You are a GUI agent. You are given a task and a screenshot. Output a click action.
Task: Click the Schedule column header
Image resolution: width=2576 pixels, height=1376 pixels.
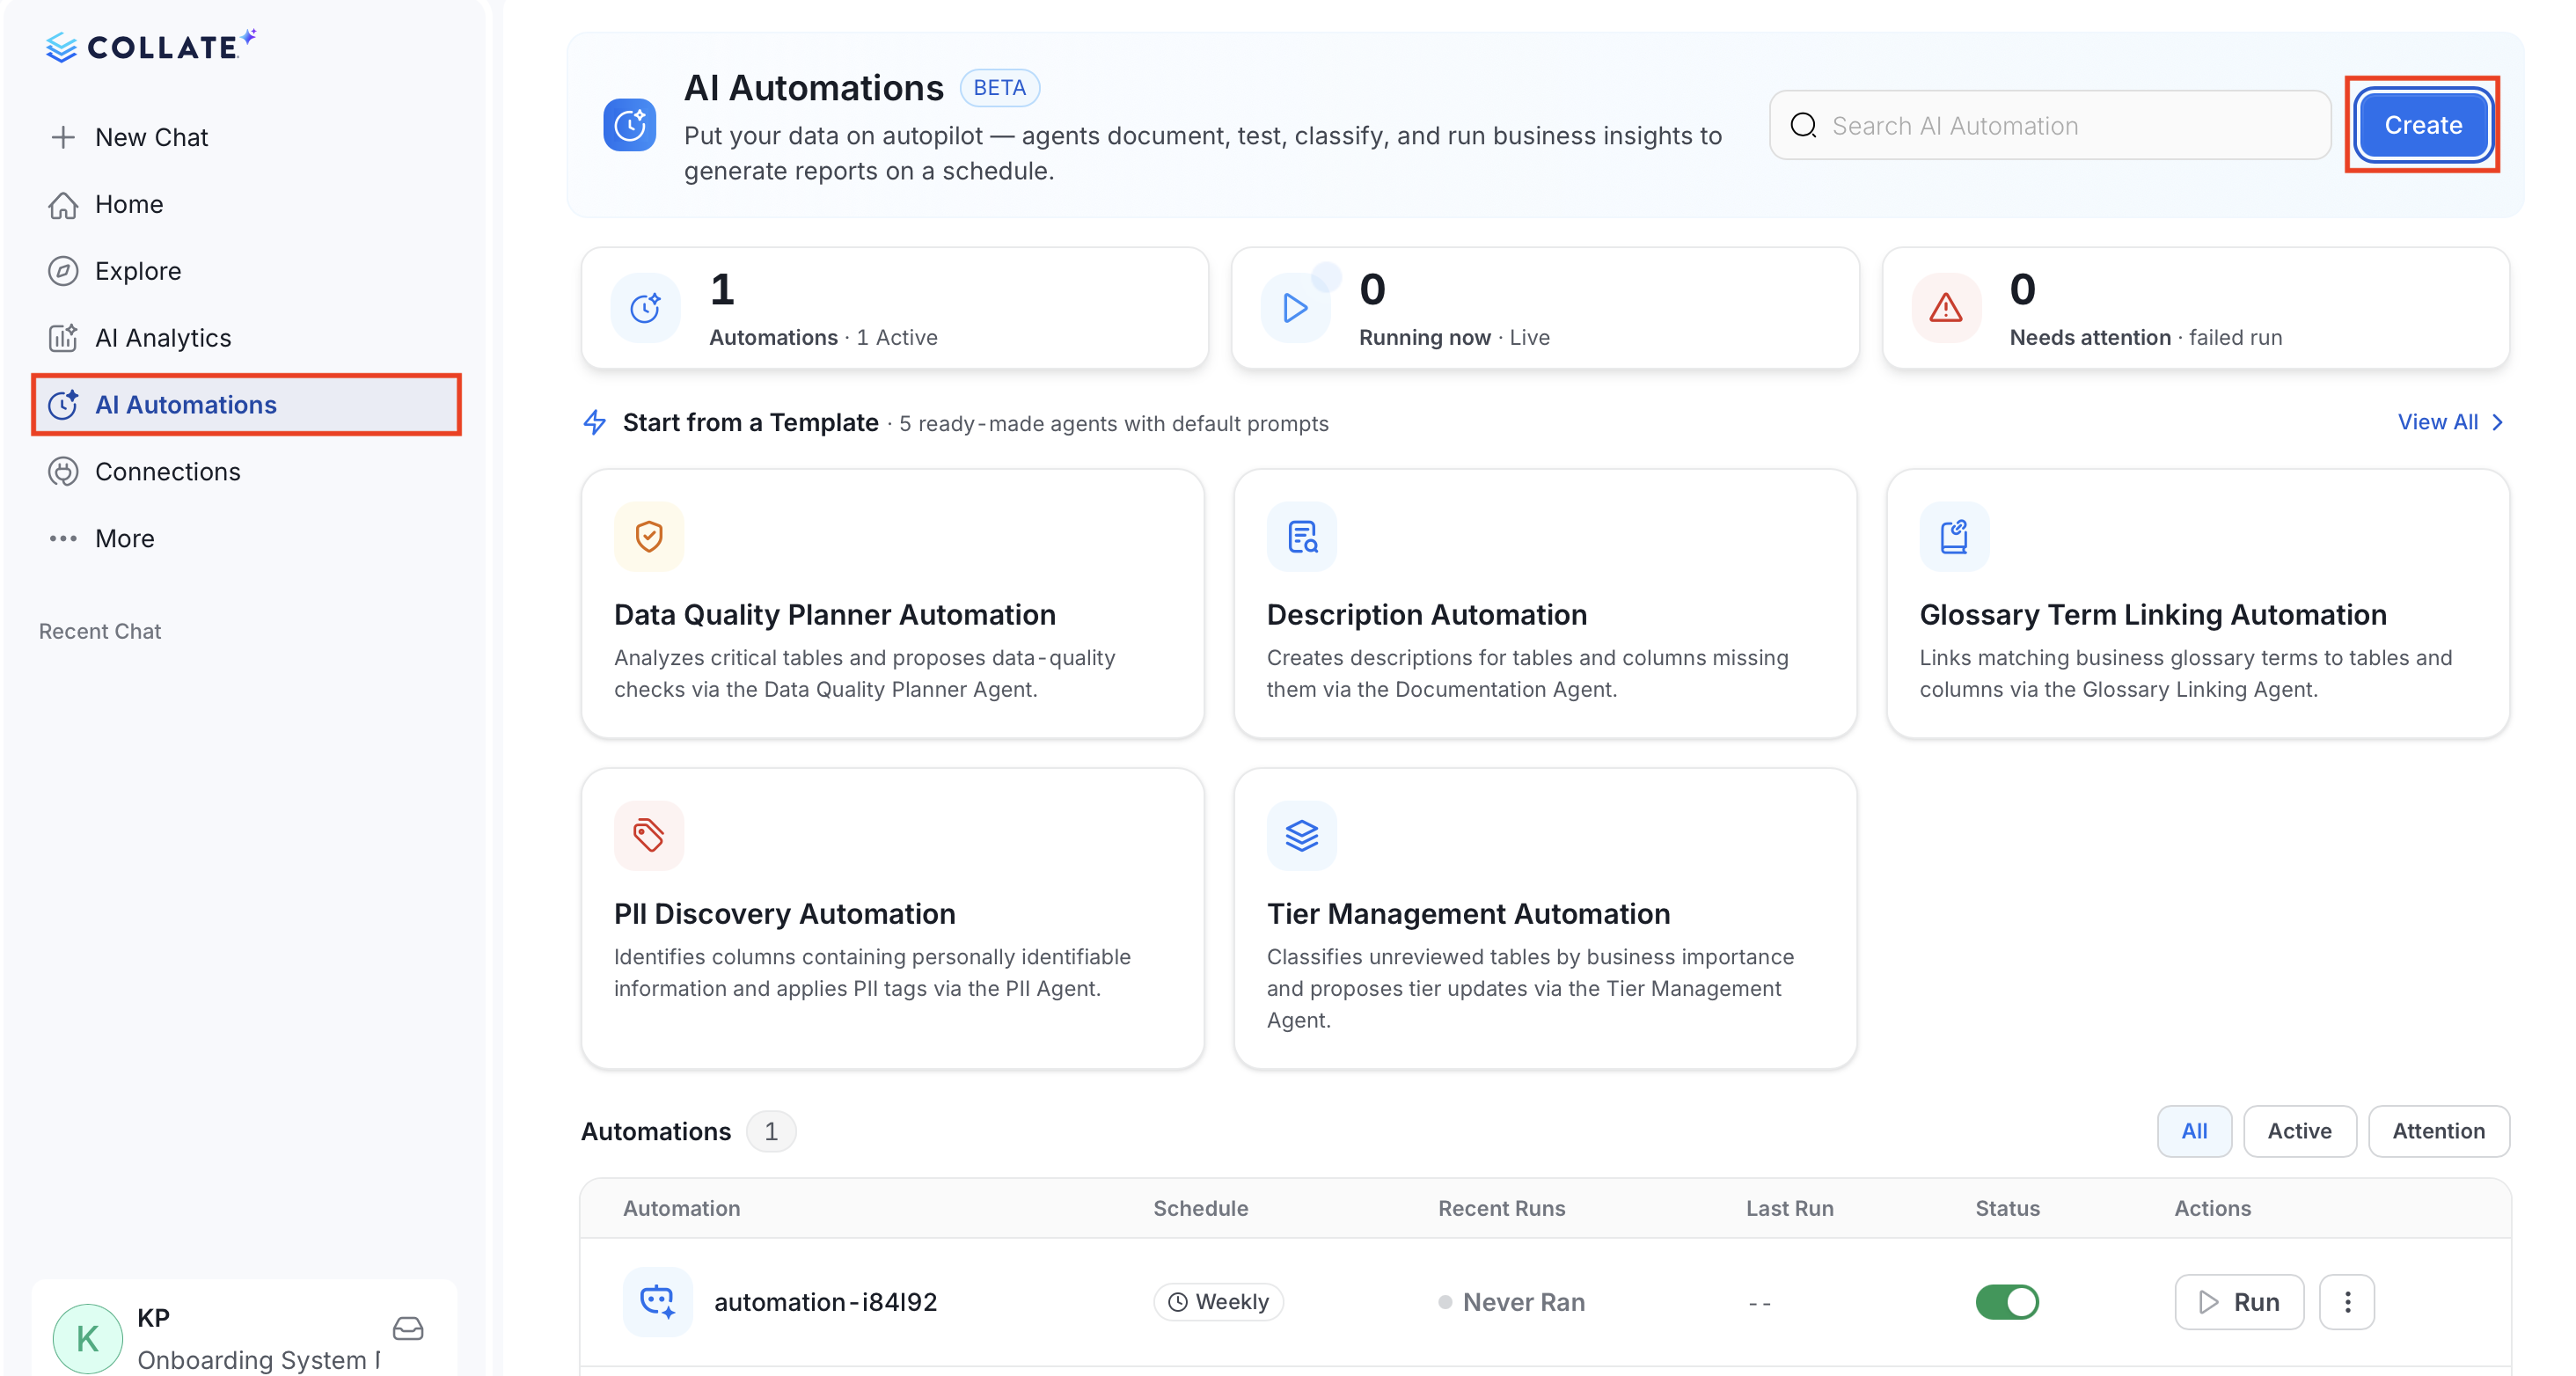(1200, 1207)
